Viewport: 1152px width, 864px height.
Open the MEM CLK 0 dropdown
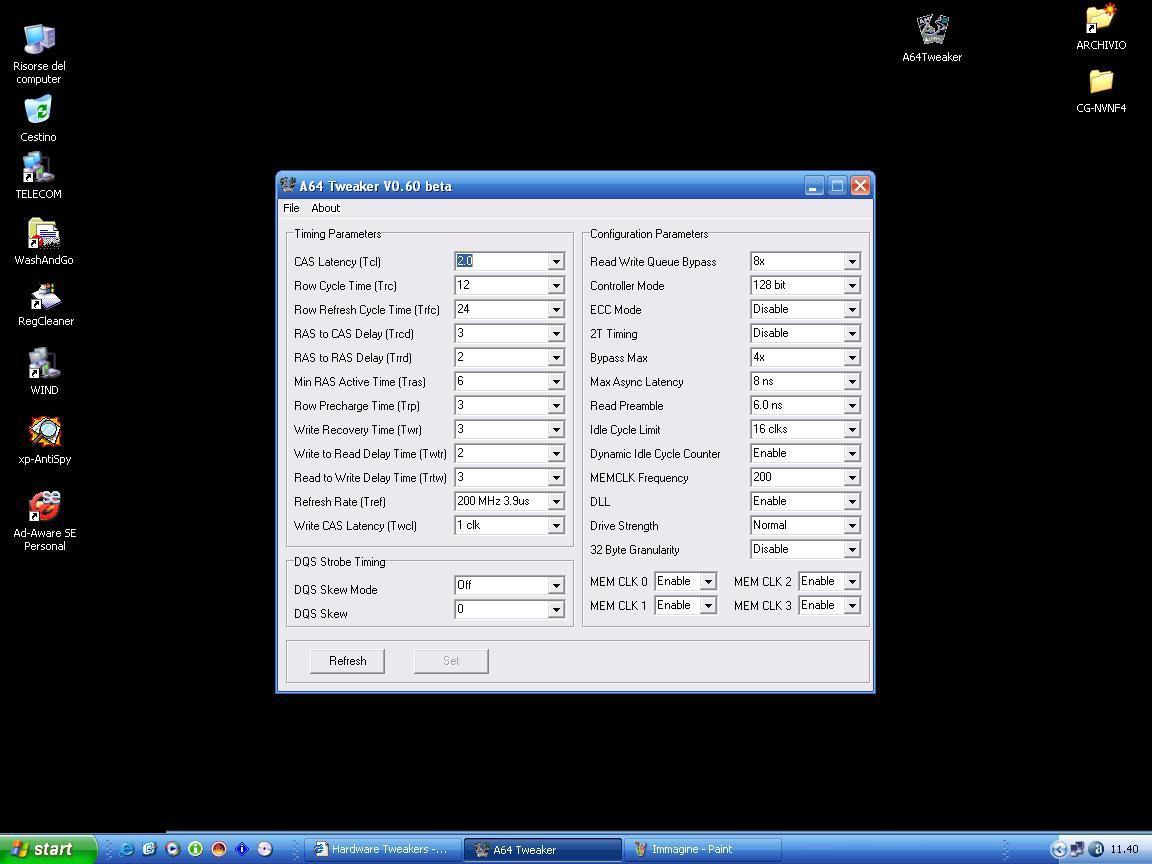tap(708, 582)
